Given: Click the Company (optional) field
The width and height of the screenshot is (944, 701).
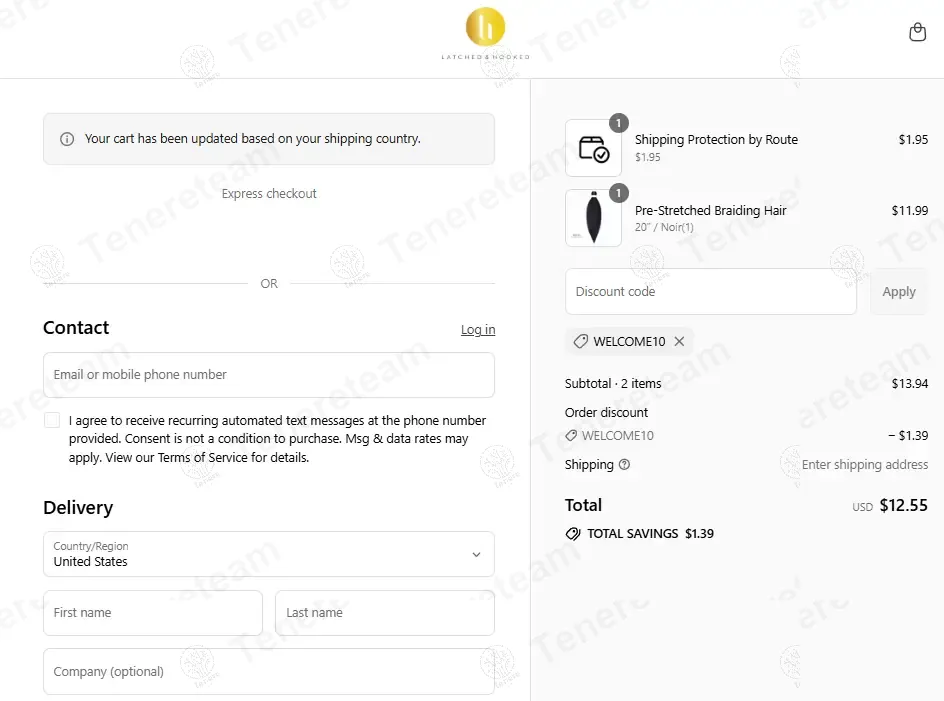Looking at the screenshot, I should tap(269, 671).
